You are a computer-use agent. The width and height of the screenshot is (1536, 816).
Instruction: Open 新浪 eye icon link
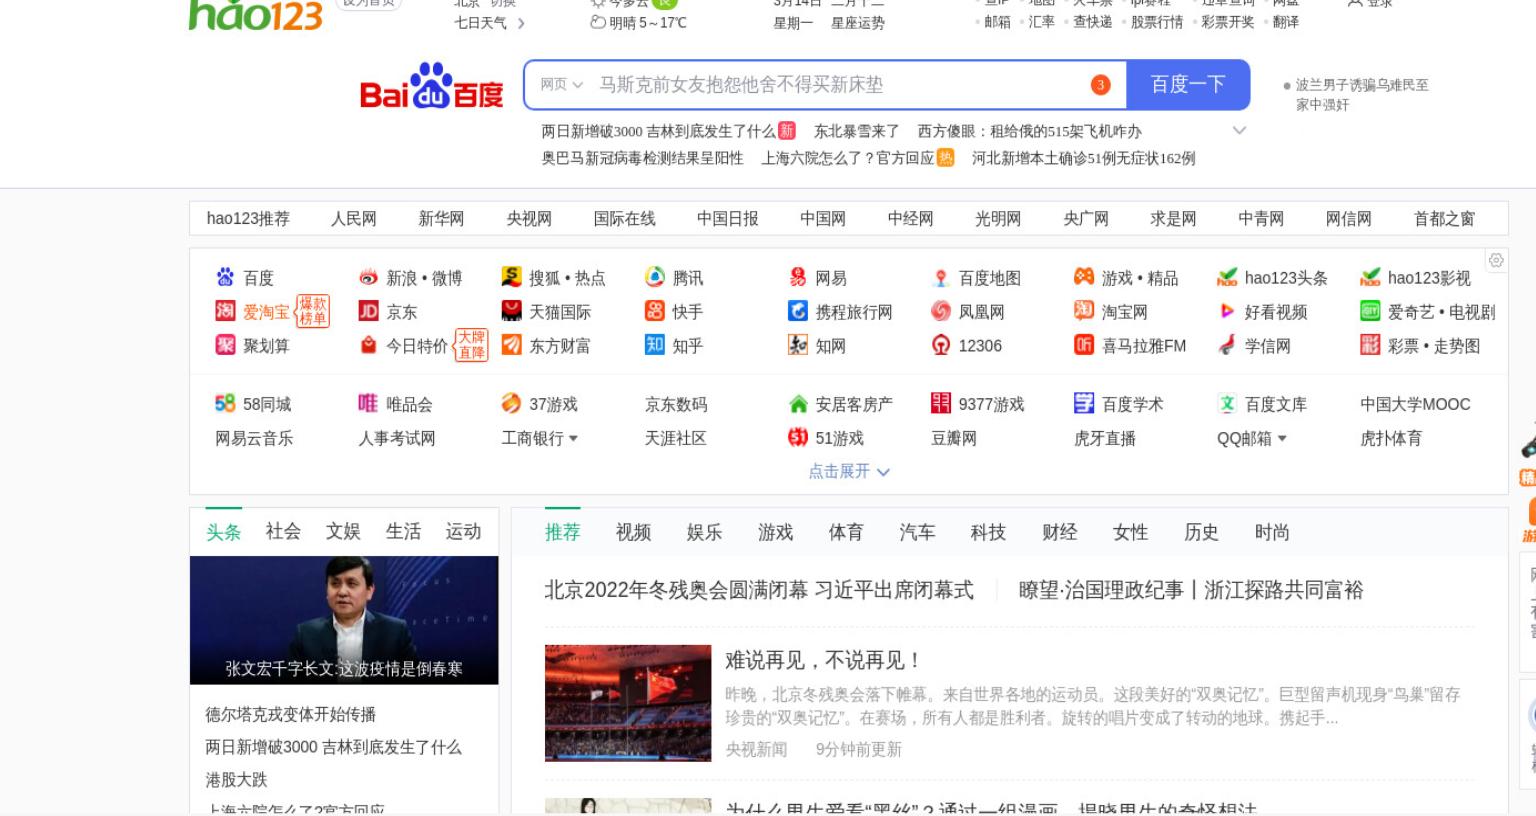point(368,277)
